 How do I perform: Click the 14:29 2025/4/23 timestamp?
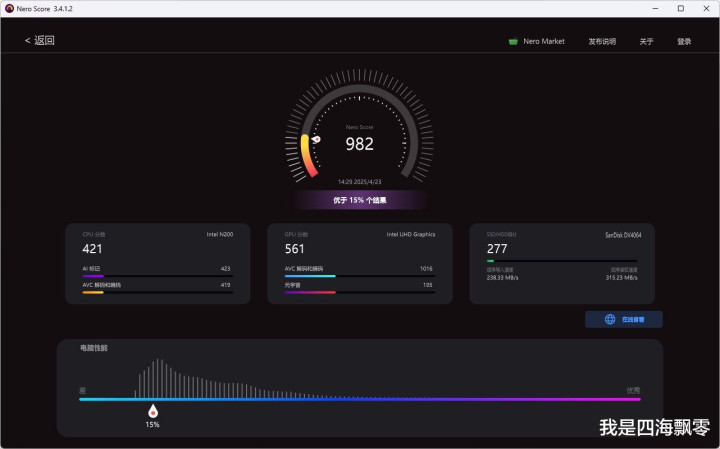[x=360, y=182]
